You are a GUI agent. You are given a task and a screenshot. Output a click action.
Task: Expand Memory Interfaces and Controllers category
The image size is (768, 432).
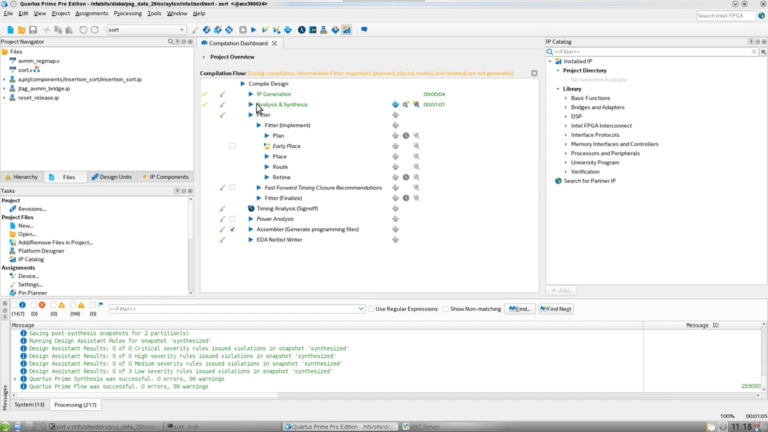tap(566, 144)
